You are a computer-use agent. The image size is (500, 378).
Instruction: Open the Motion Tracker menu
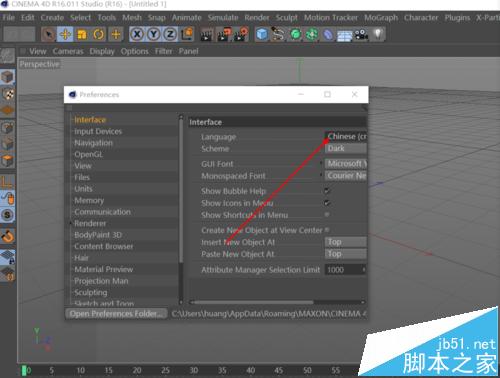click(331, 18)
